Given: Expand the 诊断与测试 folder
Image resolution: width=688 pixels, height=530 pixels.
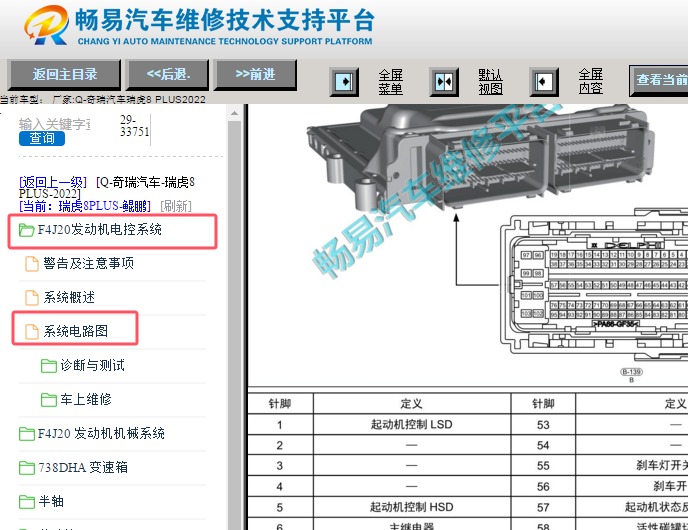Looking at the screenshot, I should coord(93,365).
